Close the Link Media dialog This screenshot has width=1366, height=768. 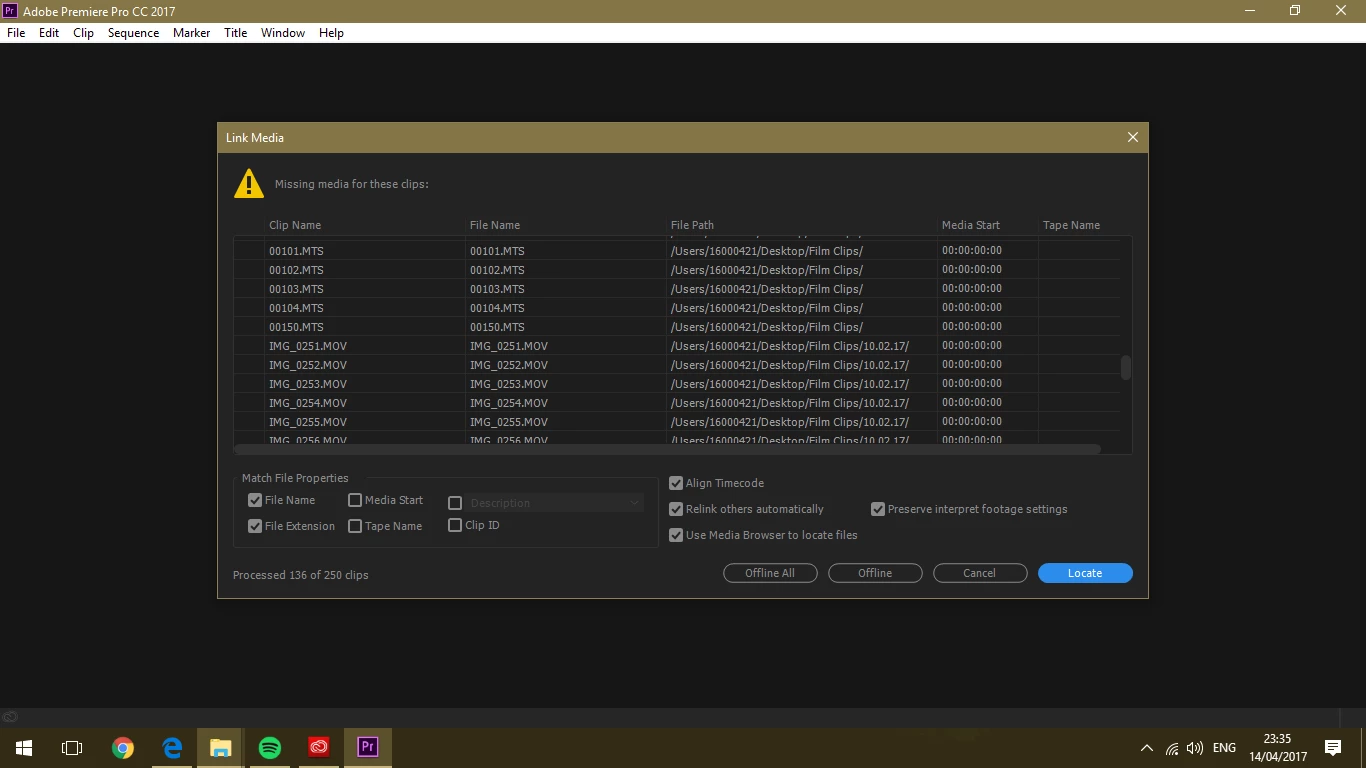[x=1133, y=138]
